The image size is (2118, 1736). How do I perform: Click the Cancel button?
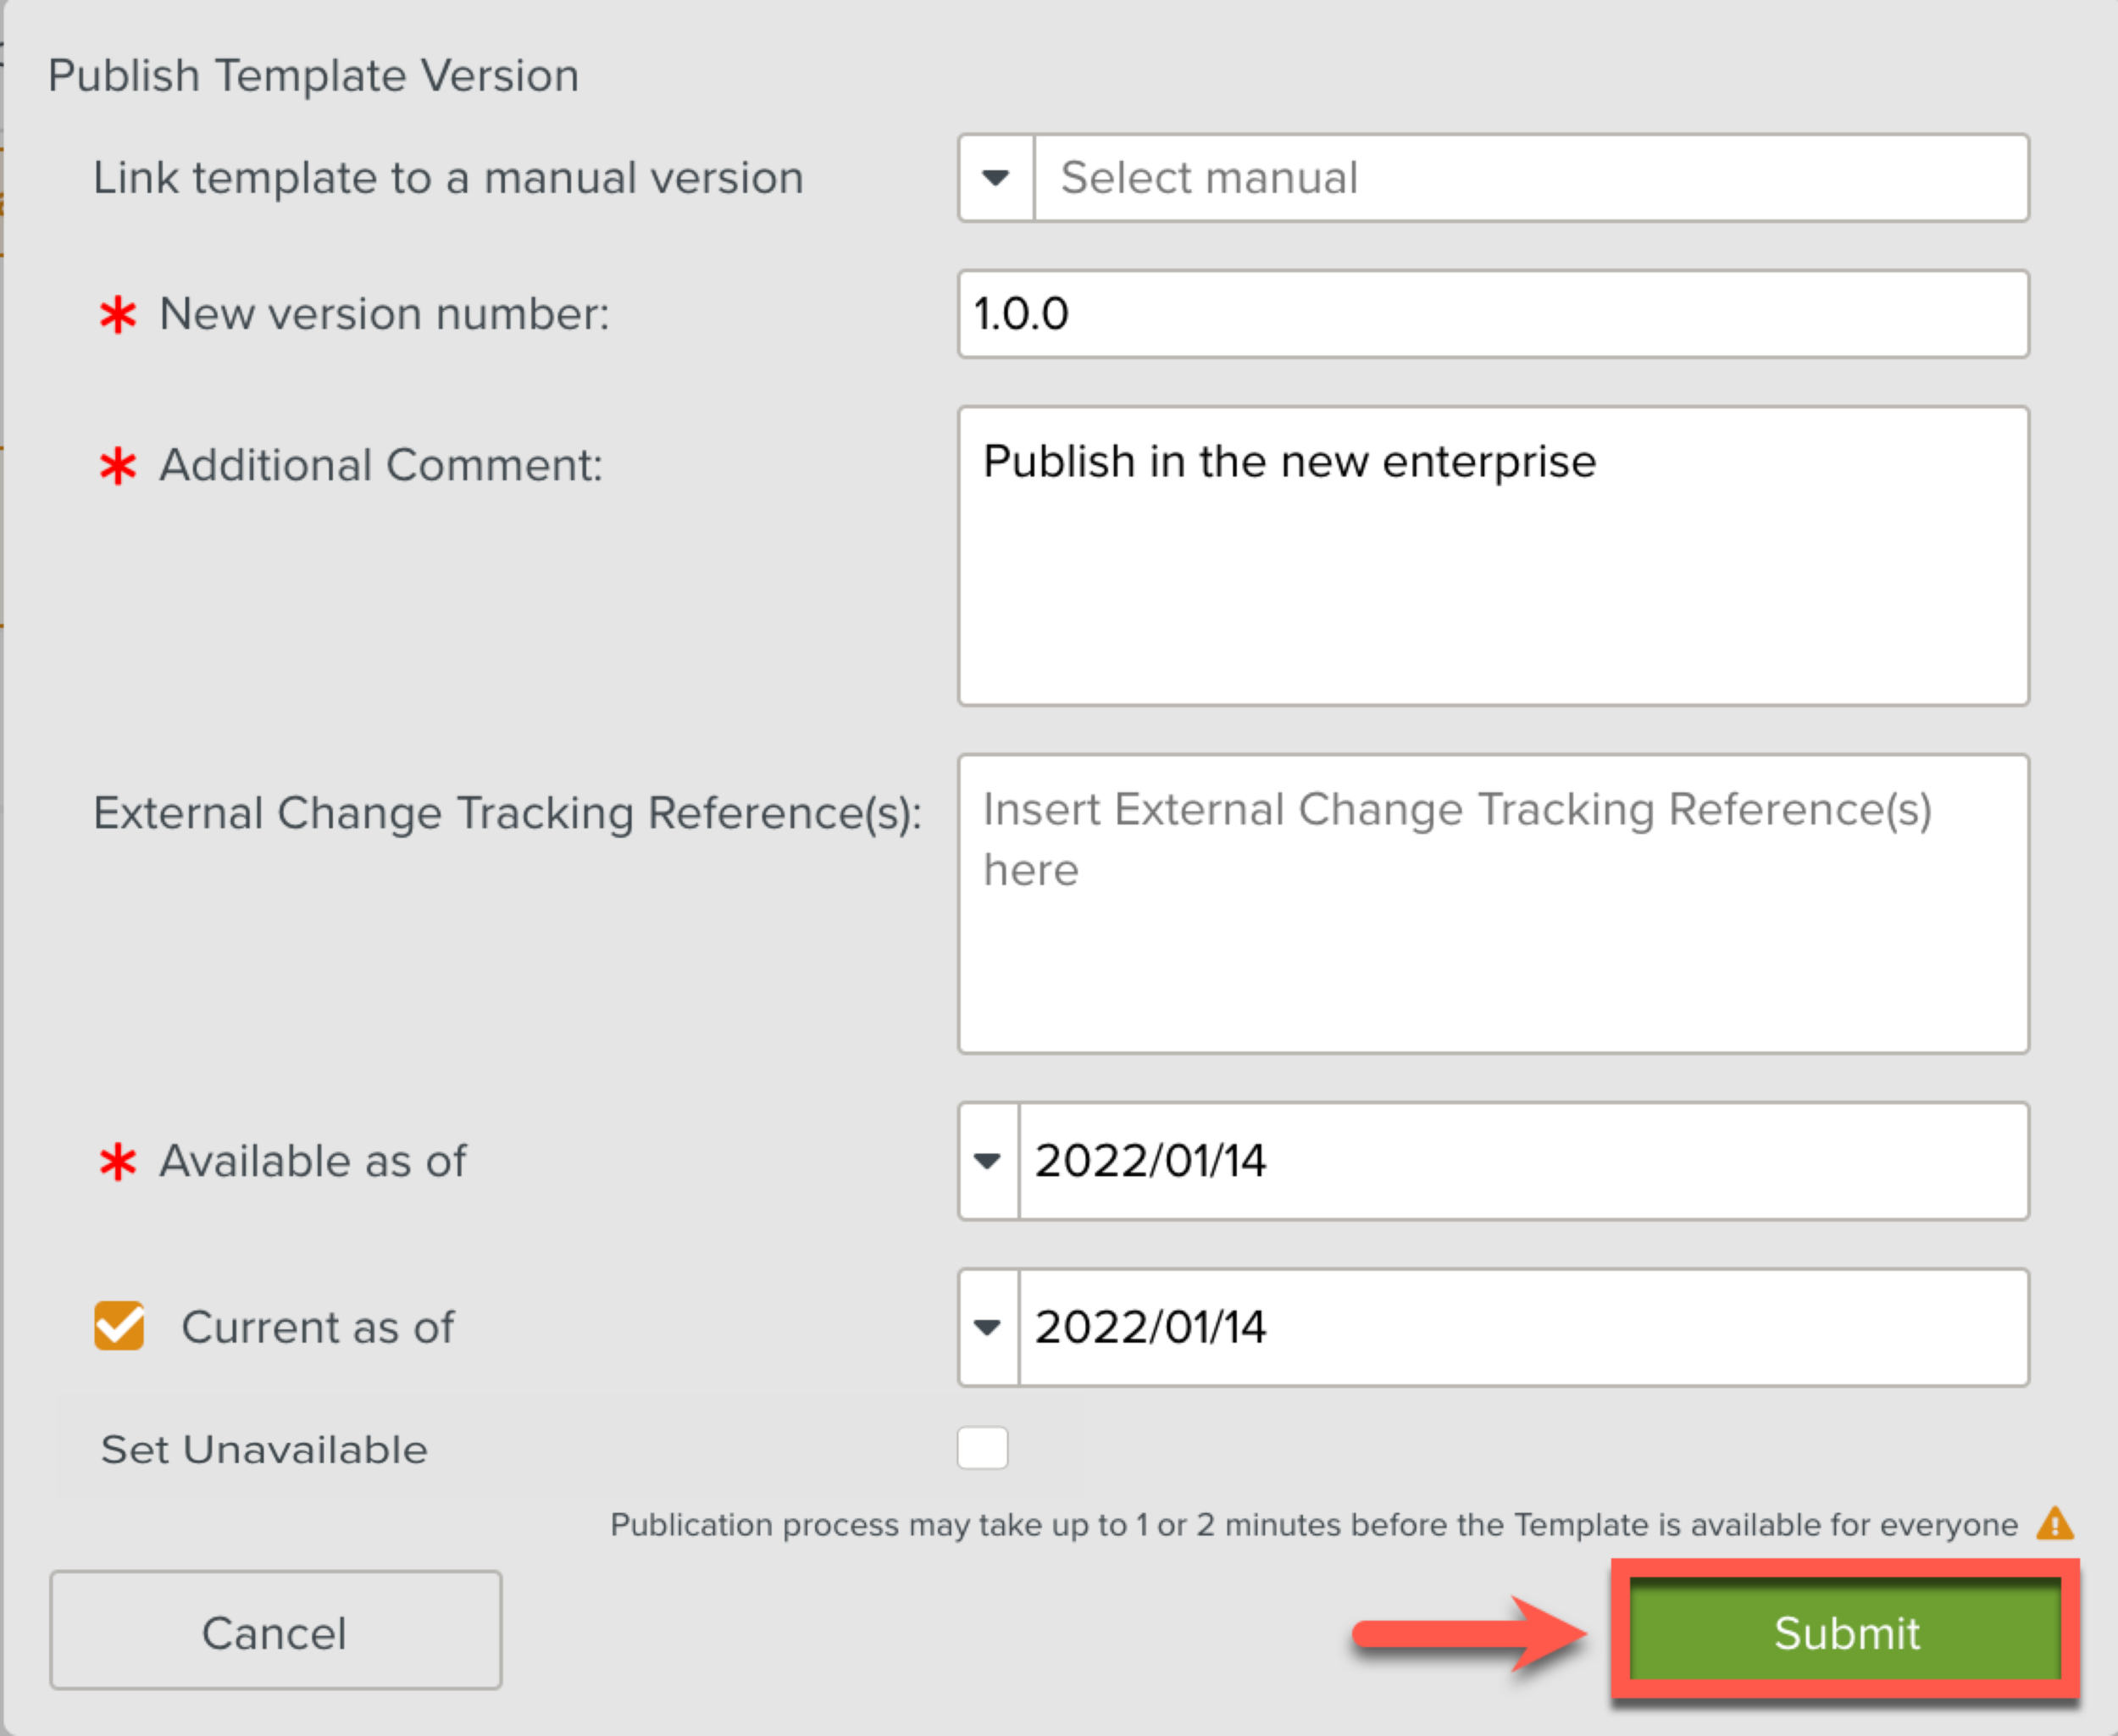point(276,1630)
